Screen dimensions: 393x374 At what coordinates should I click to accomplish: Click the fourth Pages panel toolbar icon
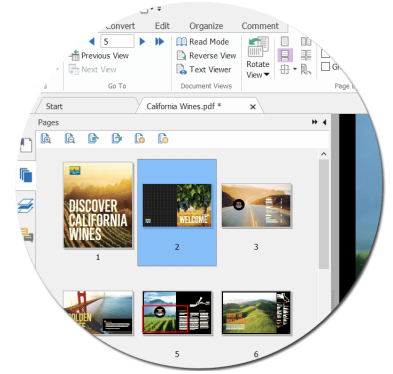117,138
